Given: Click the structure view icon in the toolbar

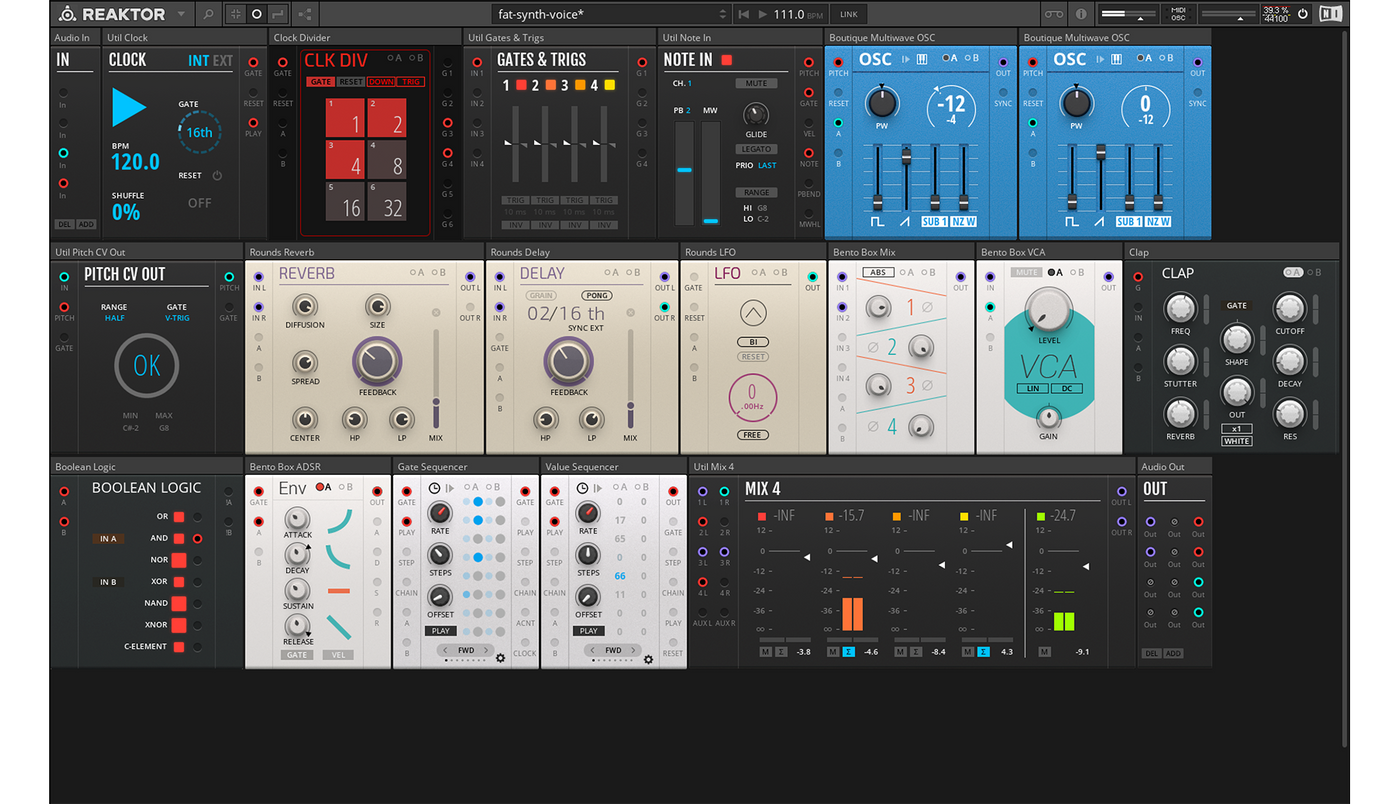Looking at the screenshot, I should (x=305, y=14).
